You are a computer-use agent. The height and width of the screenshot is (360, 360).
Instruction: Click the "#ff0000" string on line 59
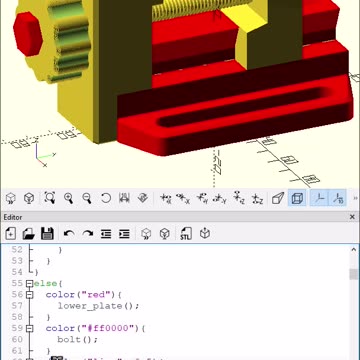(108, 328)
